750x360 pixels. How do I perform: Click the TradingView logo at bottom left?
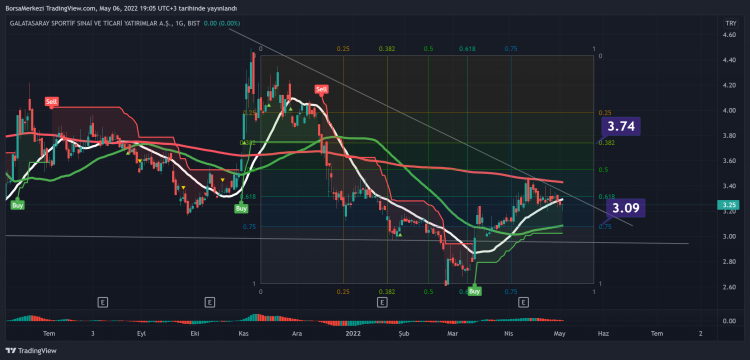(x=32, y=350)
